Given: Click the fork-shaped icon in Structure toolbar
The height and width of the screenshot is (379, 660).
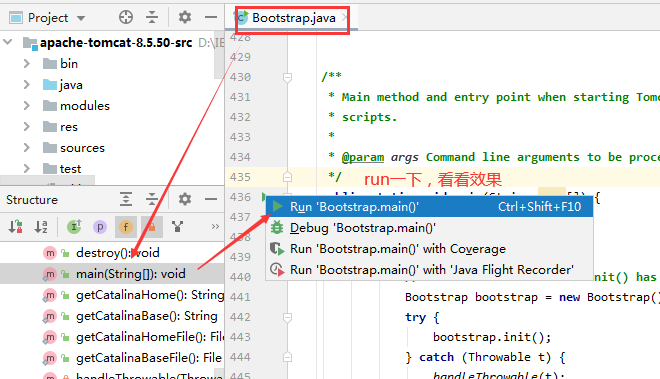Looking at the screenshot, I should 178,227.
